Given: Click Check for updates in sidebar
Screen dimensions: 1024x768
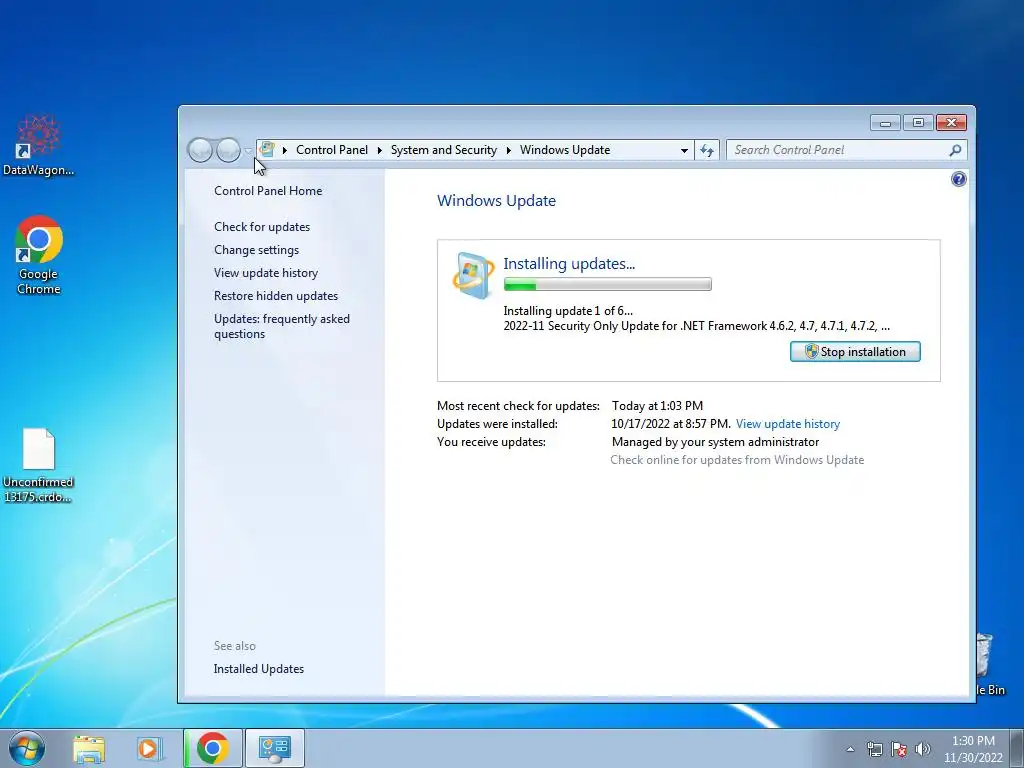Looking at the screenshot, I should tap(262, 227).
